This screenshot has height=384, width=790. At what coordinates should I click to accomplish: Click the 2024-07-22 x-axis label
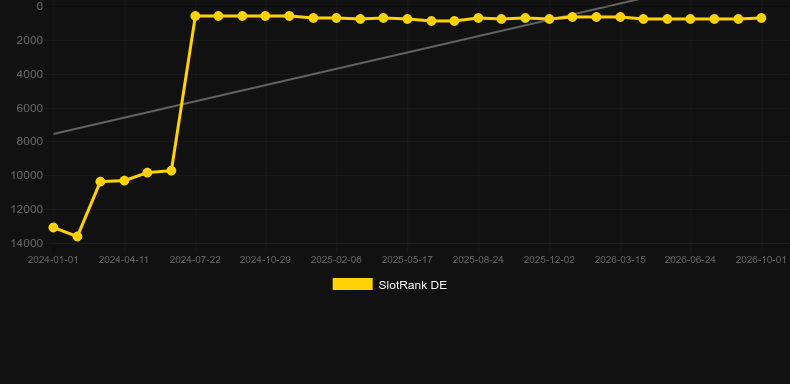coord(195,260)
